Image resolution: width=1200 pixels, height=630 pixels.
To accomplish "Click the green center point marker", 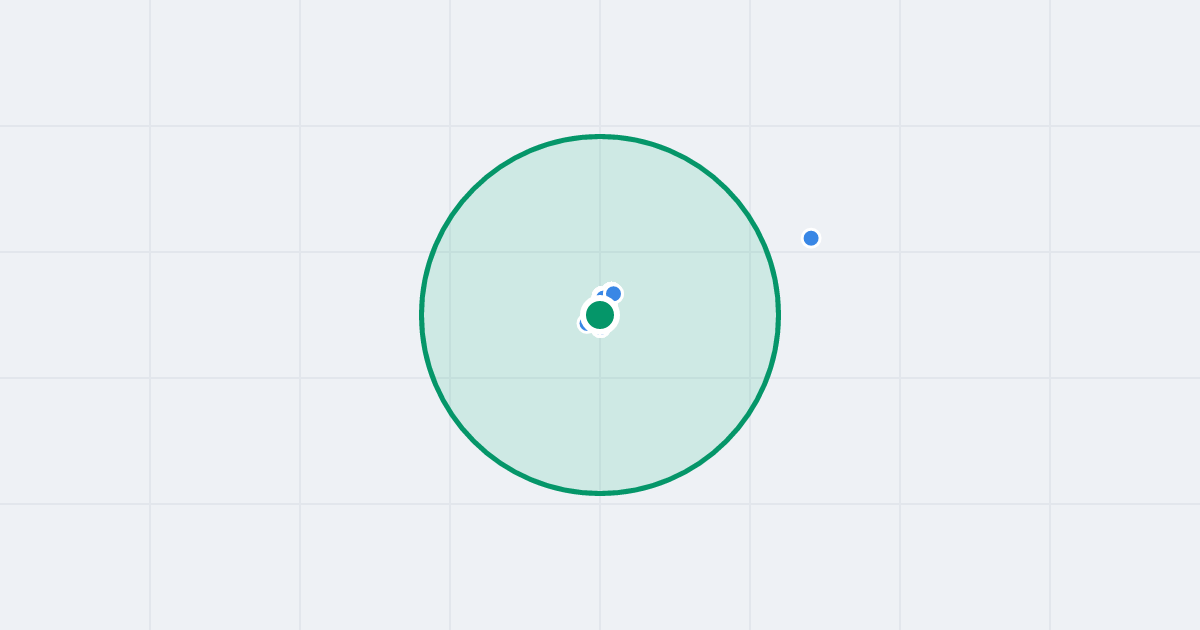I will pos(600,315).
